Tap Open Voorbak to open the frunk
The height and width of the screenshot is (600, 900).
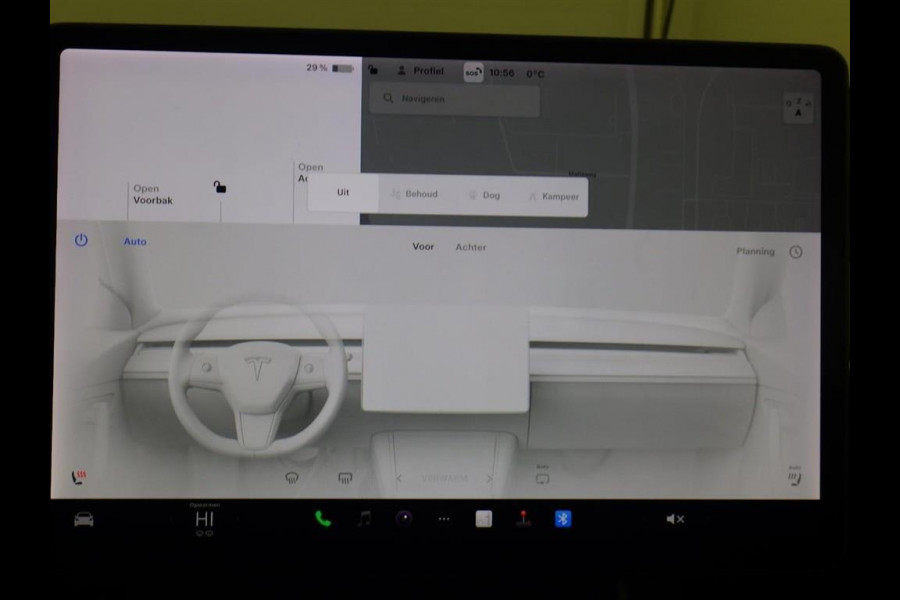[155, 194]
